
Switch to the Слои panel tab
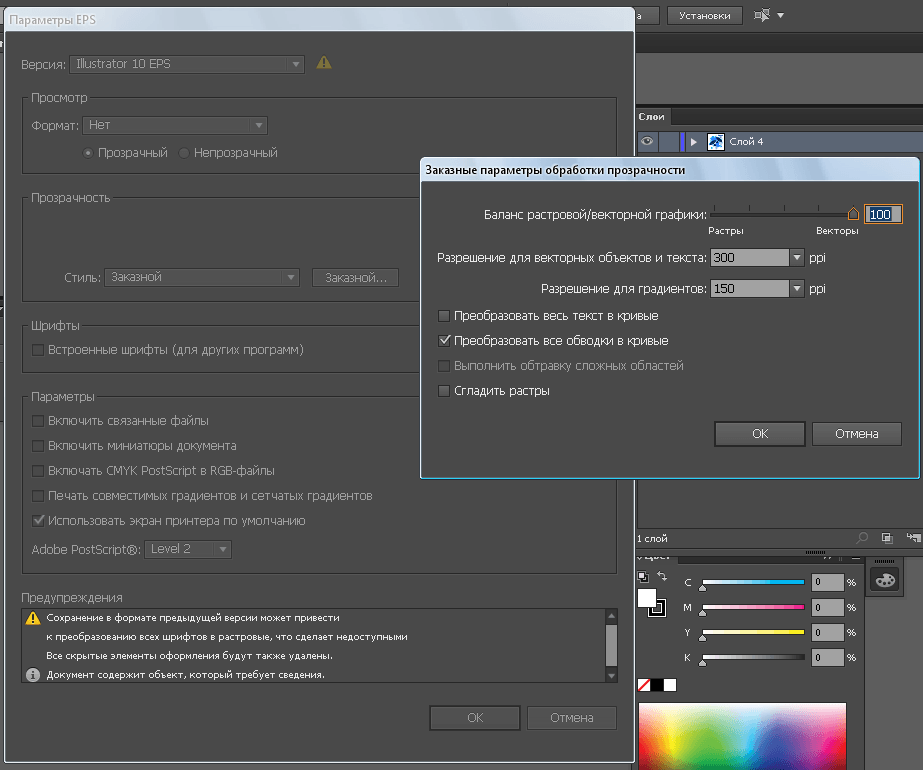point(652,117)
